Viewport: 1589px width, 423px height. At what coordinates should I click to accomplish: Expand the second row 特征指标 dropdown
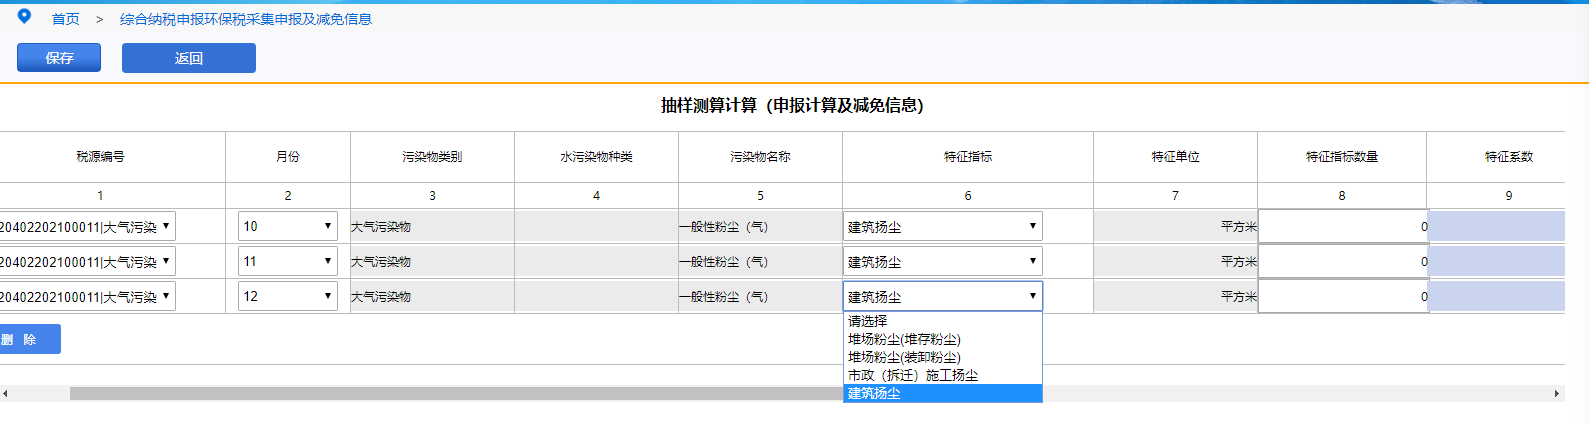click(942, 261)
